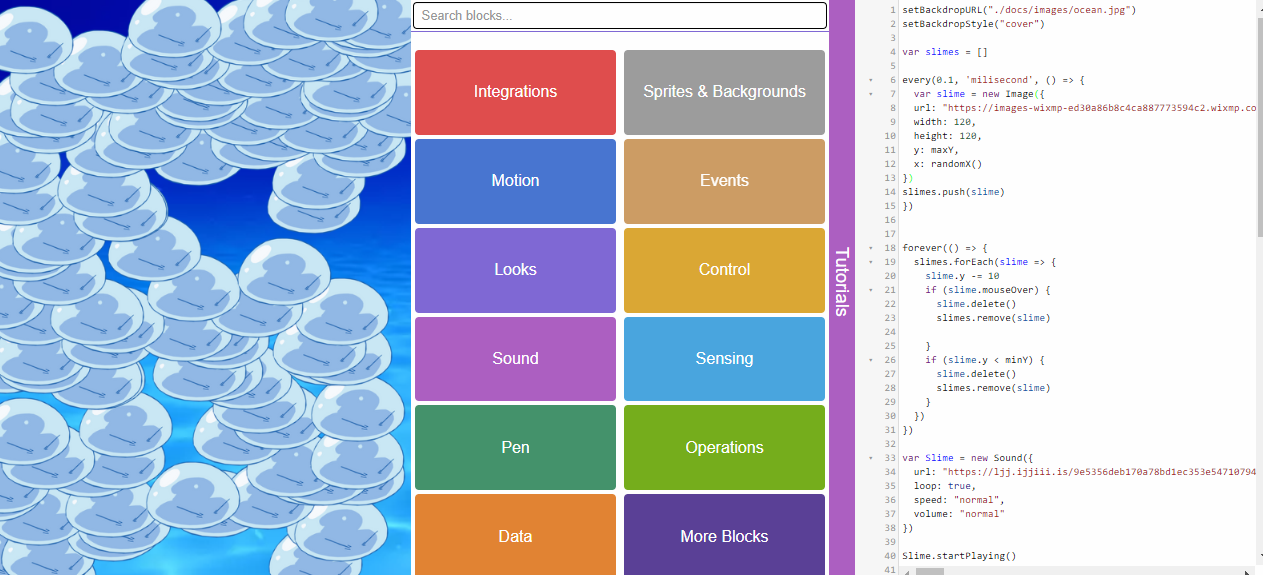Open the Looks block category
Viewport: 1263px width, 575px height.
[x=515, y=270]
